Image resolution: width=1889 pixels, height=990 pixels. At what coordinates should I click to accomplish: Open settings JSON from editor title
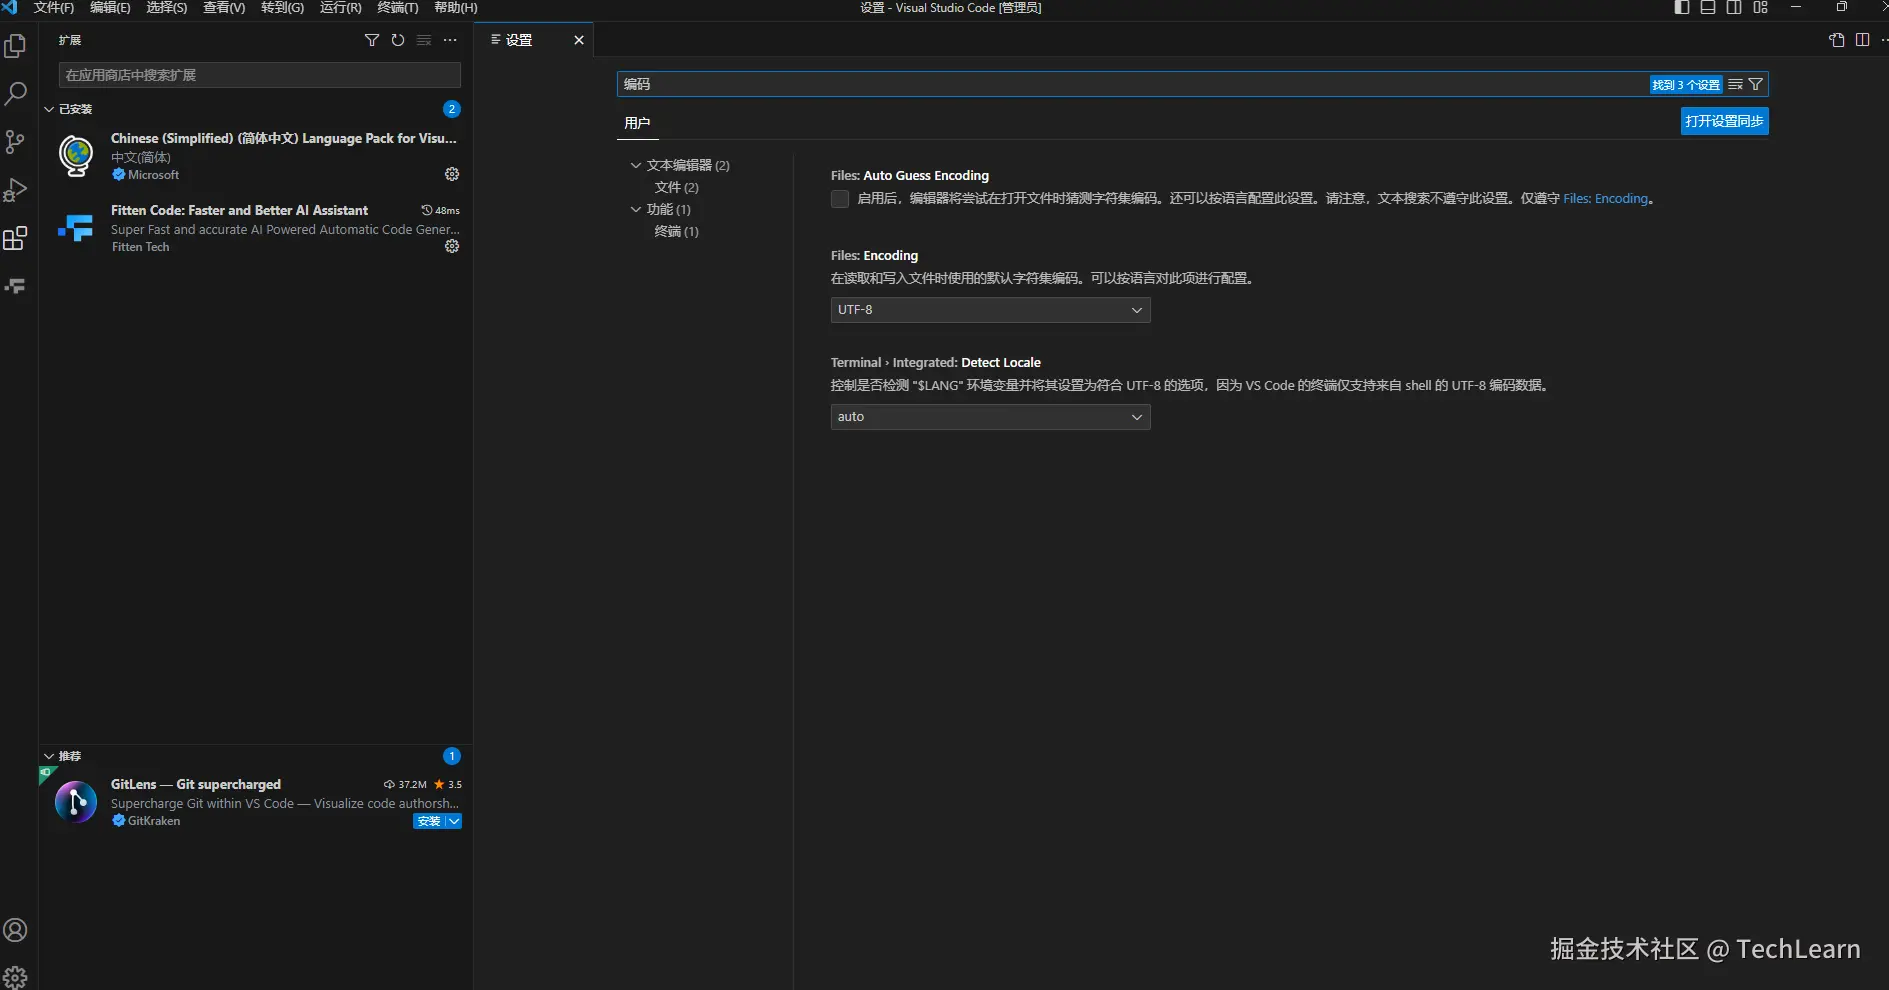click(x=1837, y=40)
